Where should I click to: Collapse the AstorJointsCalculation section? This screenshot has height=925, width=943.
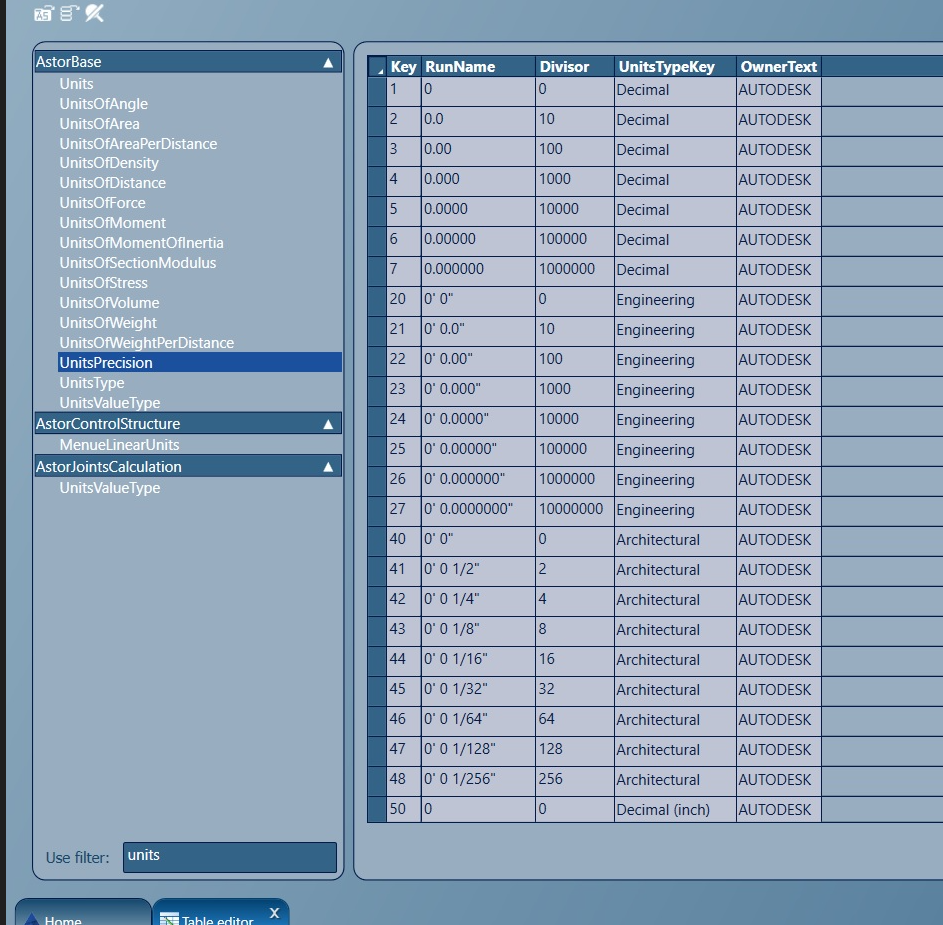coord(329,466)
